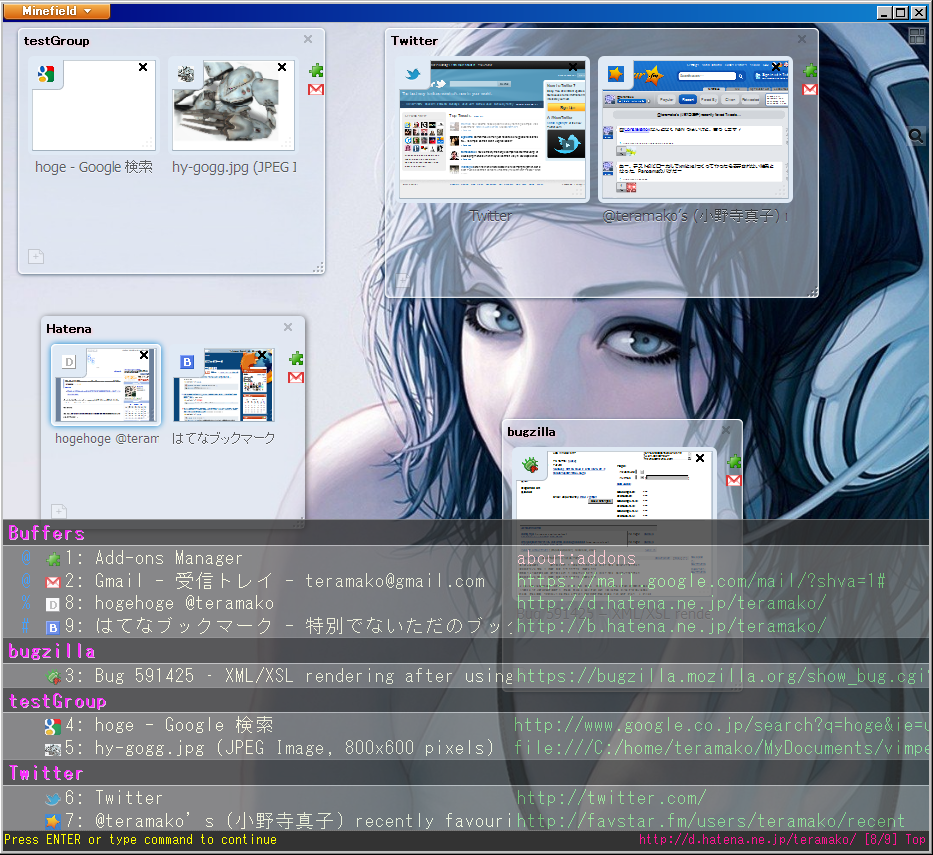Image resolution: width=933 pixels, height=855 pixels.
Task: Select buffer 3: Bug 591425 row
Action: [466, 676]
